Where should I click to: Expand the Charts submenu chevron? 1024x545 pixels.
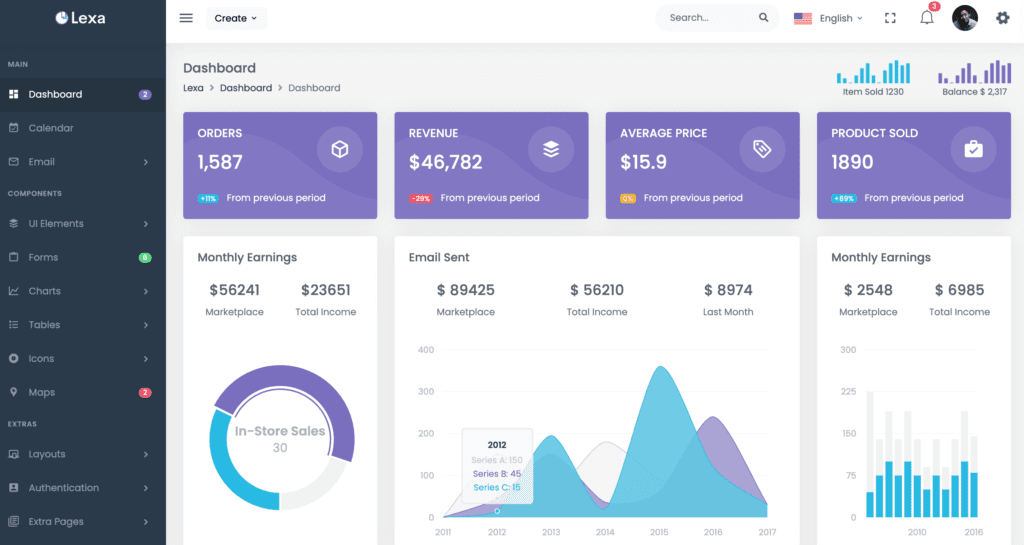coord(146,291)
